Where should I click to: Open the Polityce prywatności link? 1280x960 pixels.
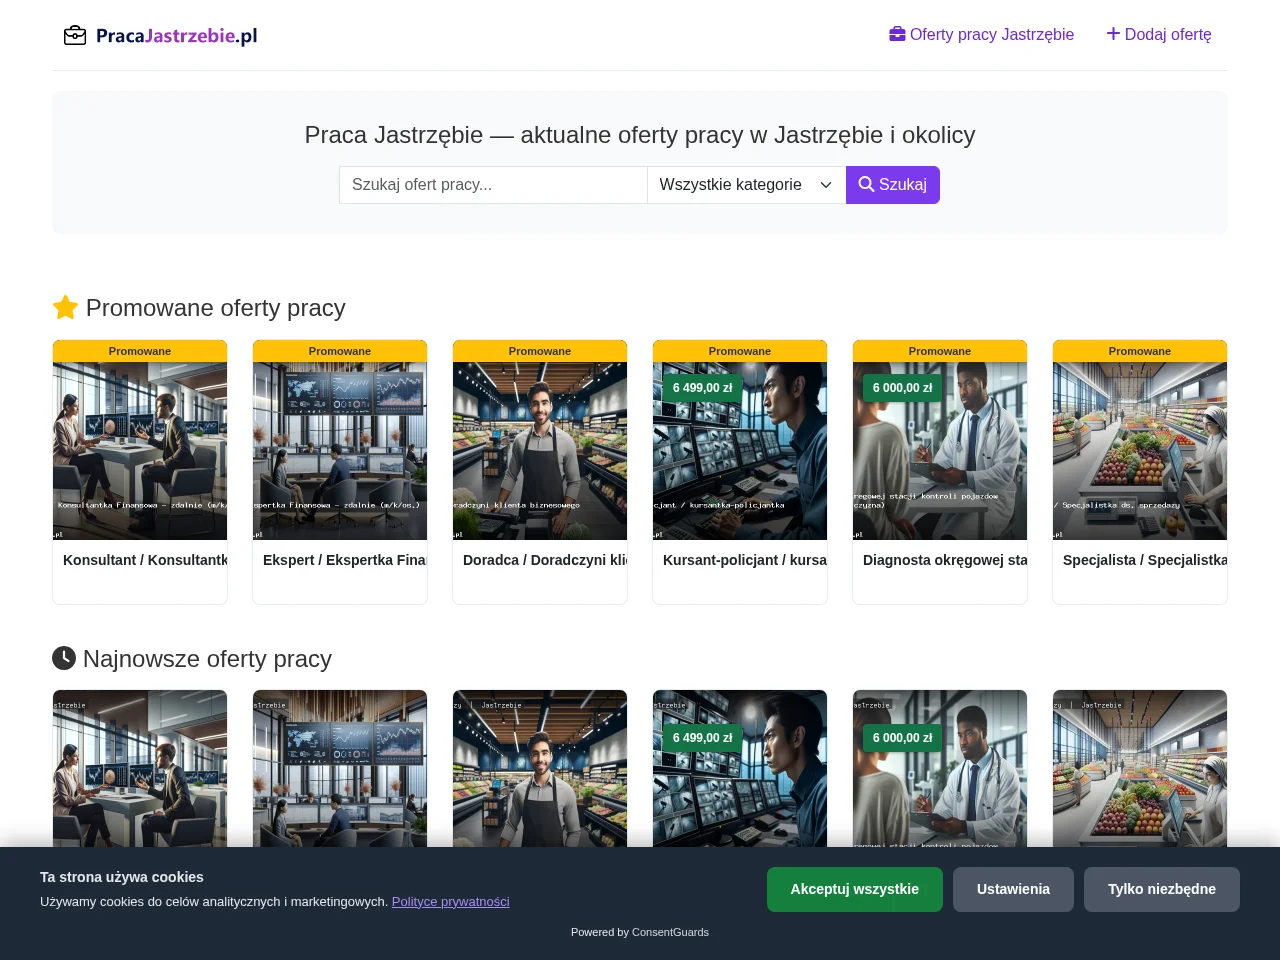click(x=451, y=901)
